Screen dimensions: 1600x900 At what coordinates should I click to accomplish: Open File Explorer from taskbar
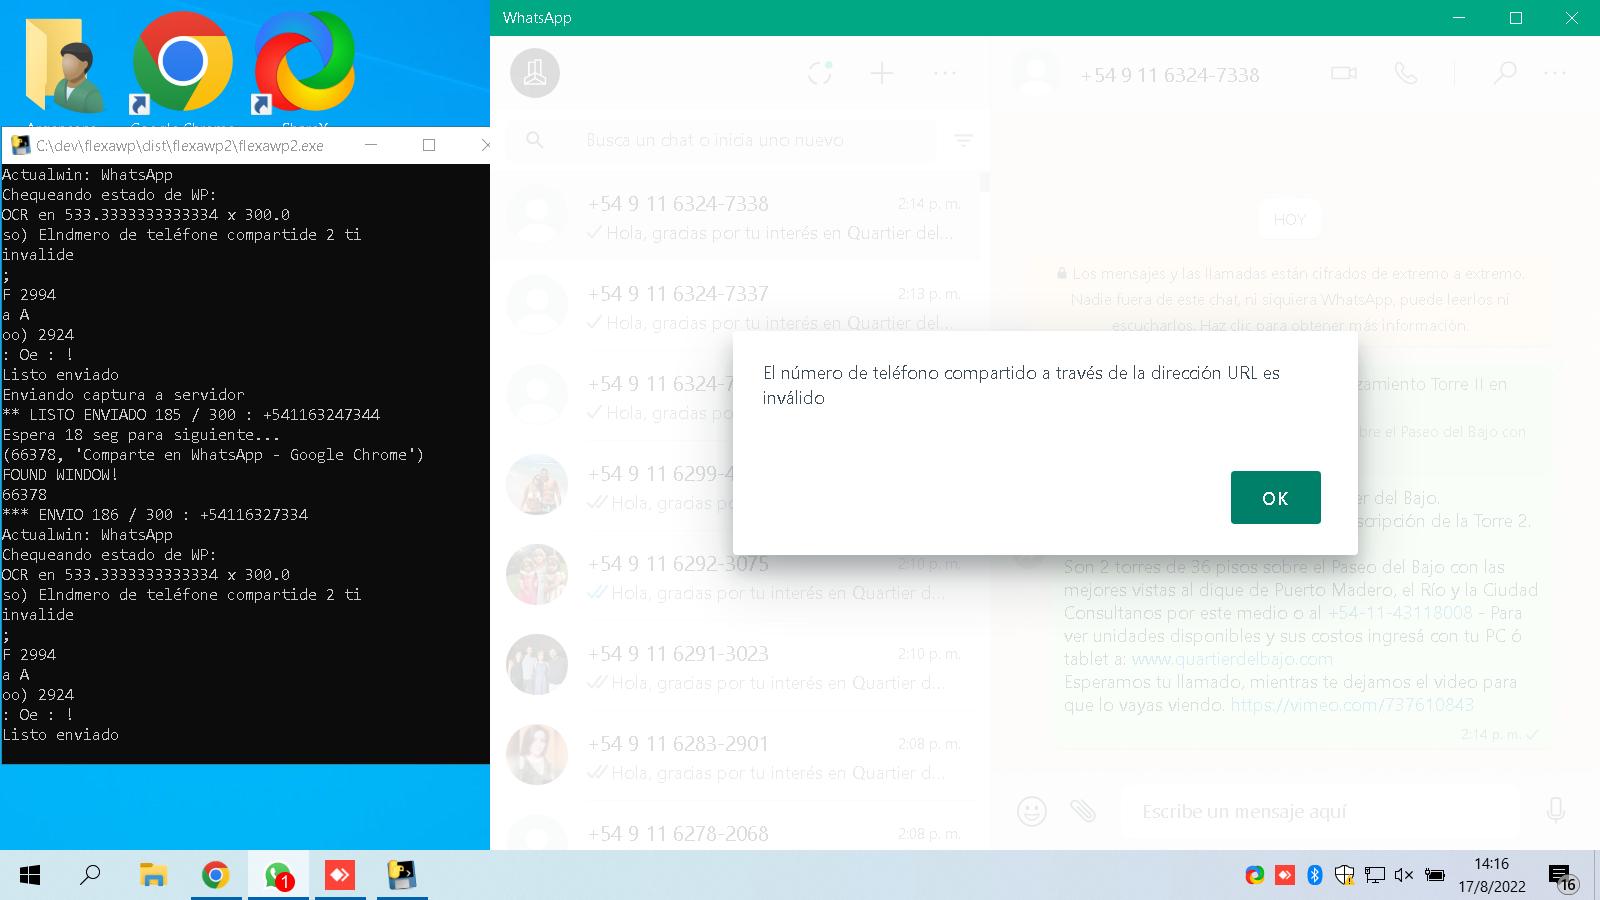(x=153, y=876)
